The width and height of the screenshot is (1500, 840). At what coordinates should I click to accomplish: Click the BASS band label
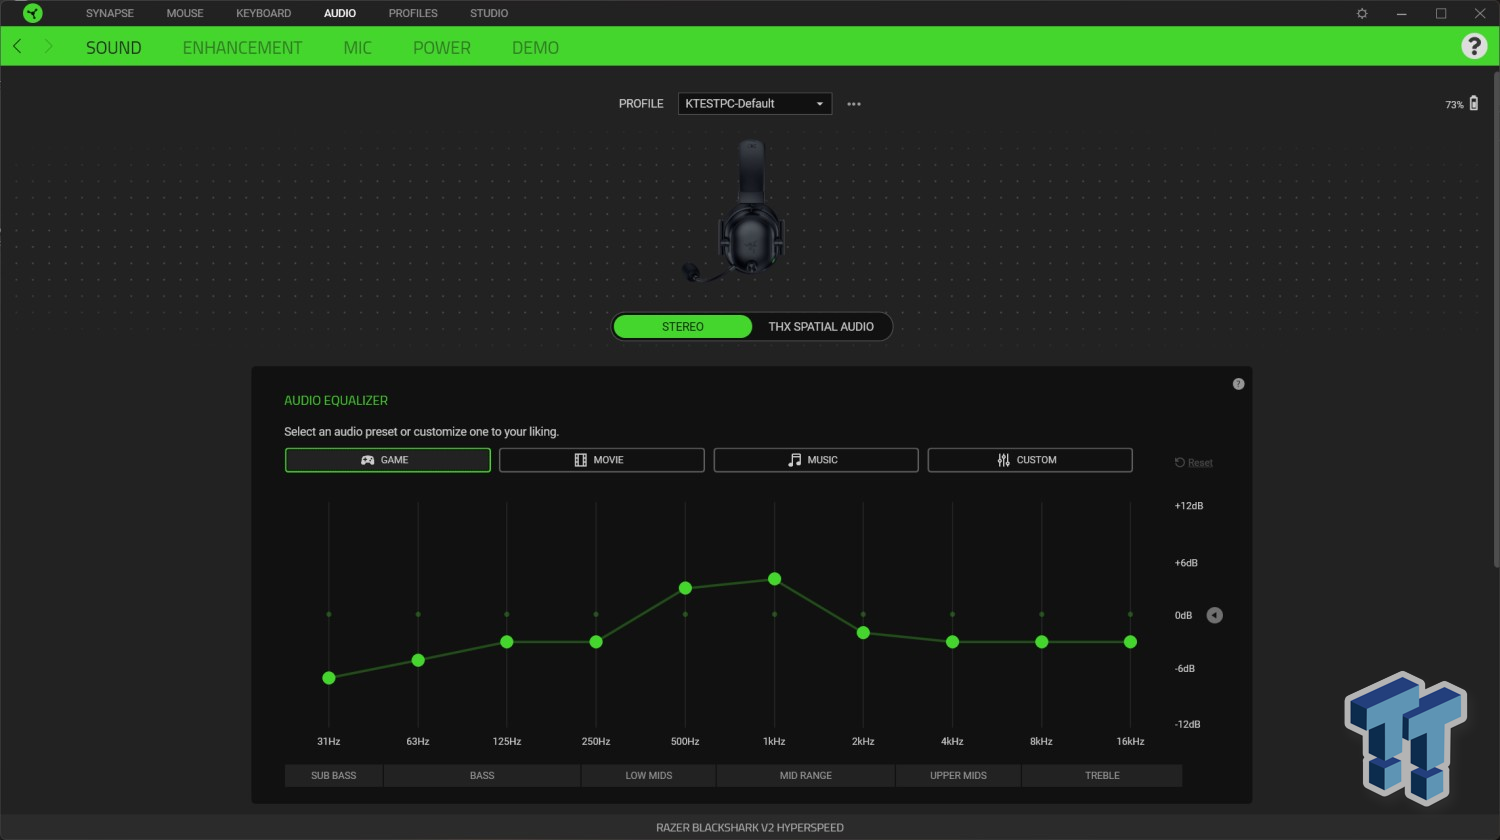pos(482,775)
